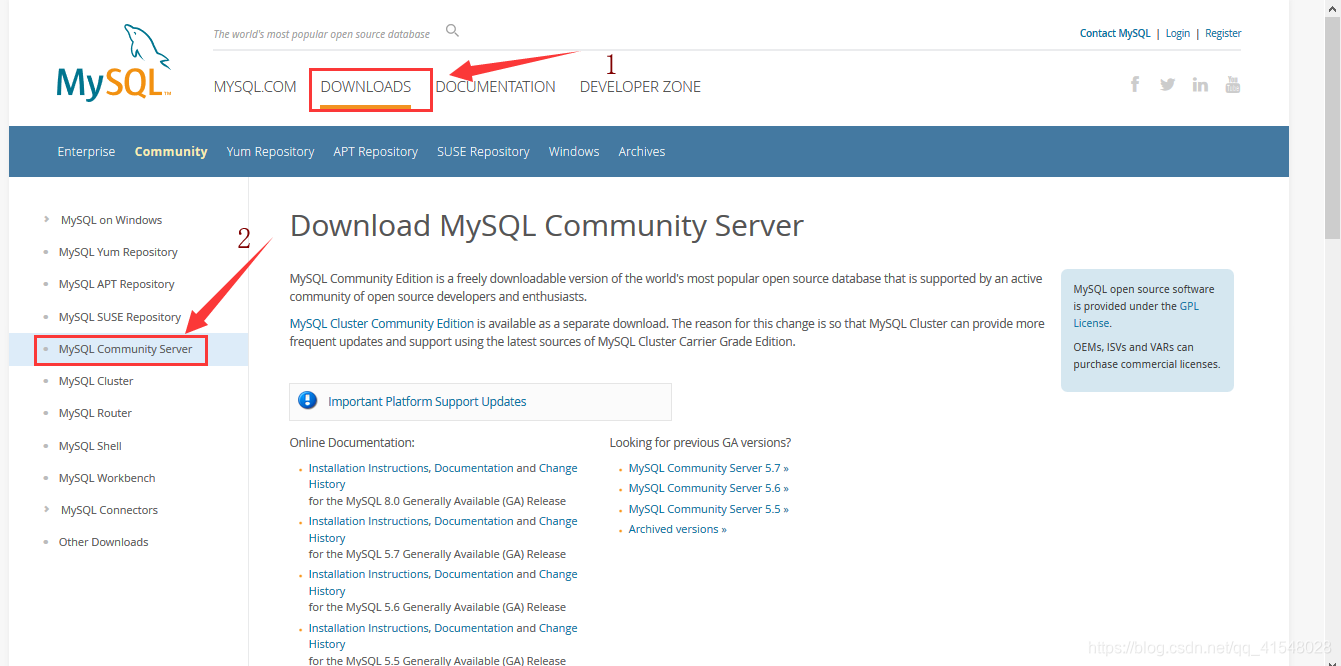
Task: Click Important Platform Support Updates link
Action: (427, 401)
